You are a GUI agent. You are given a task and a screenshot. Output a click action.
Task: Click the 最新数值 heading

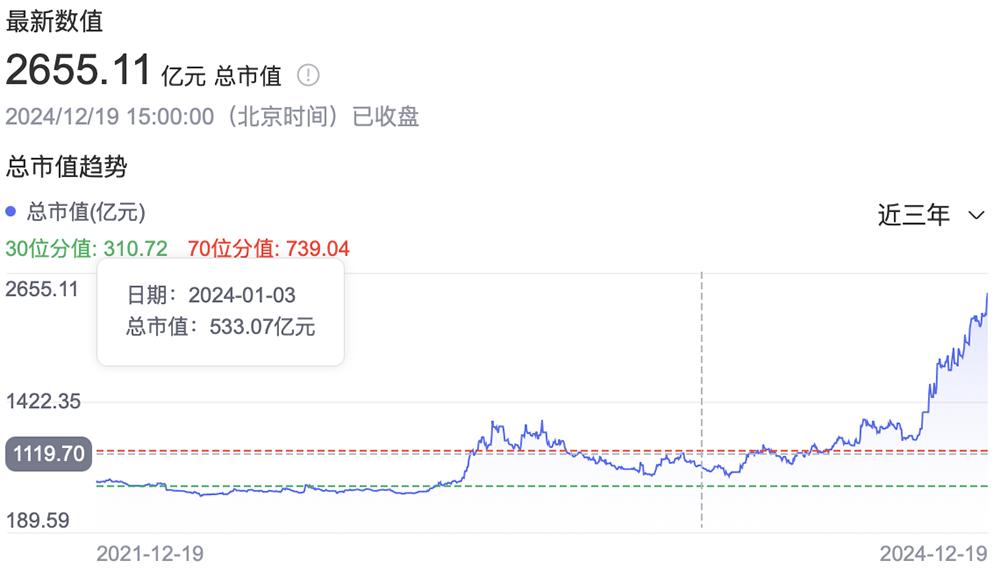(54, 20)
